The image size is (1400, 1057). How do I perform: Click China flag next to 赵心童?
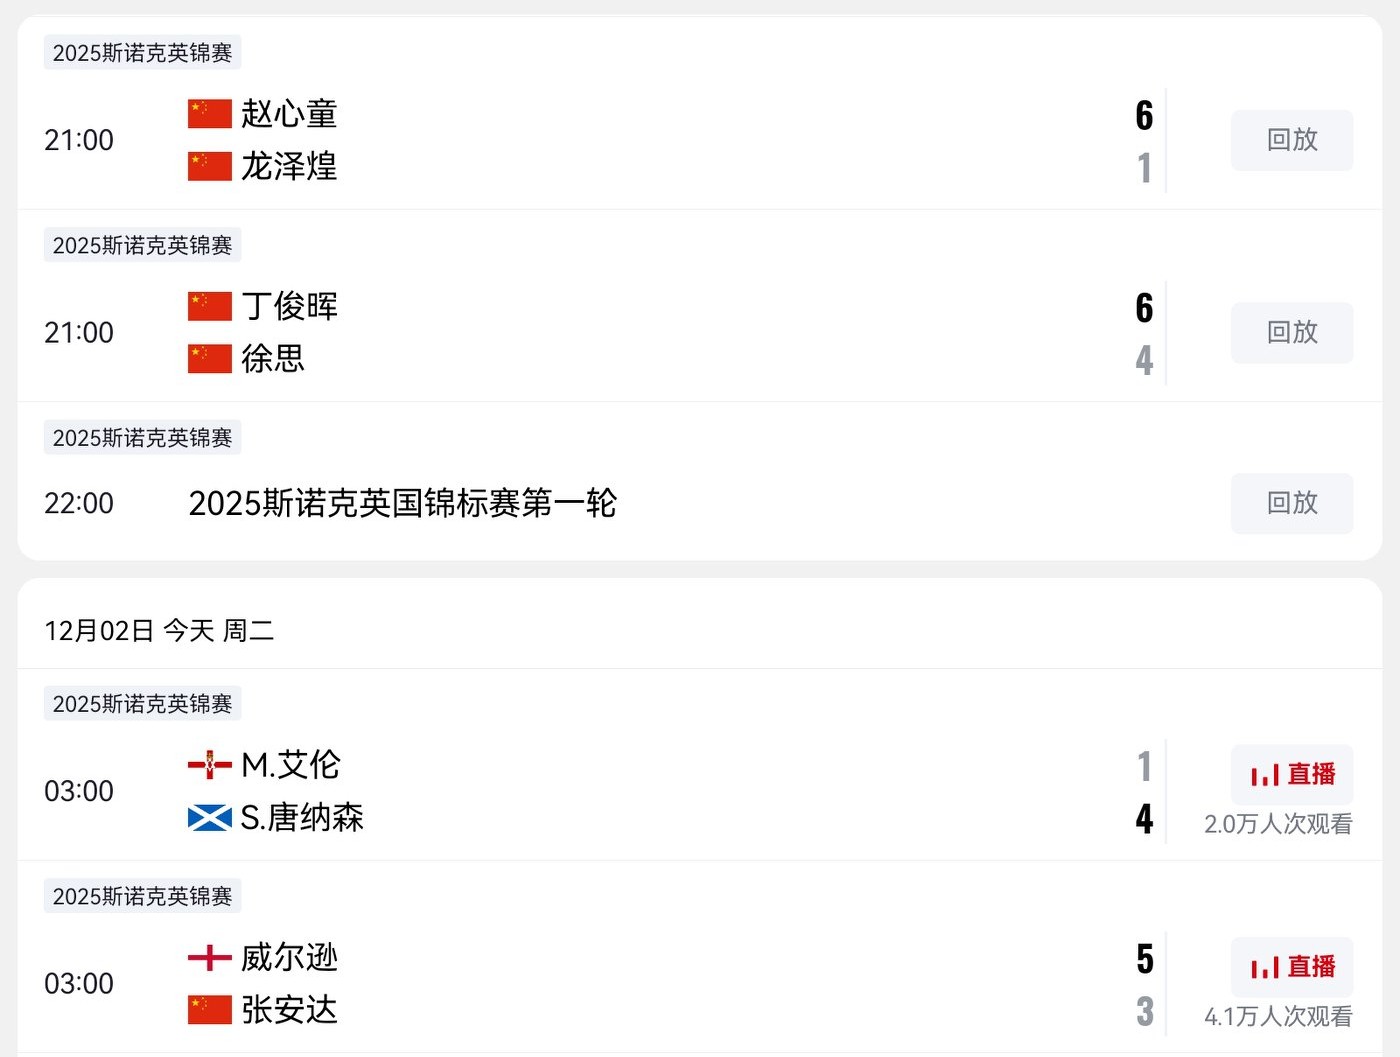pos(209,113)
